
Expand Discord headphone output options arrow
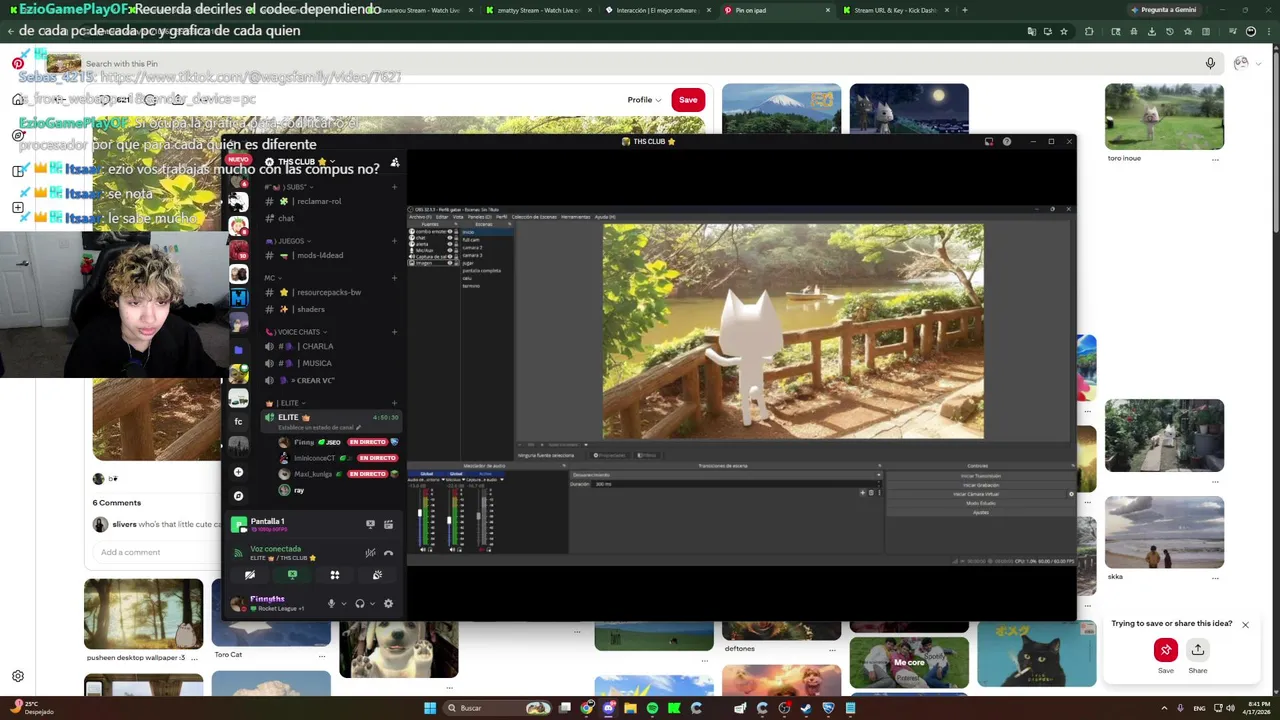click(372, 603)
